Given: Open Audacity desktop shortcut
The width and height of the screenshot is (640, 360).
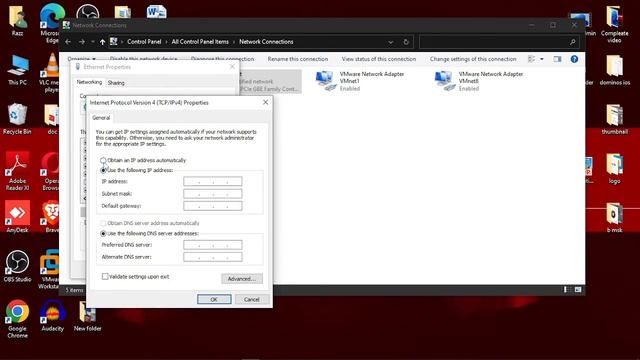Looking at the screenshot, I should [x=53, y=316].
